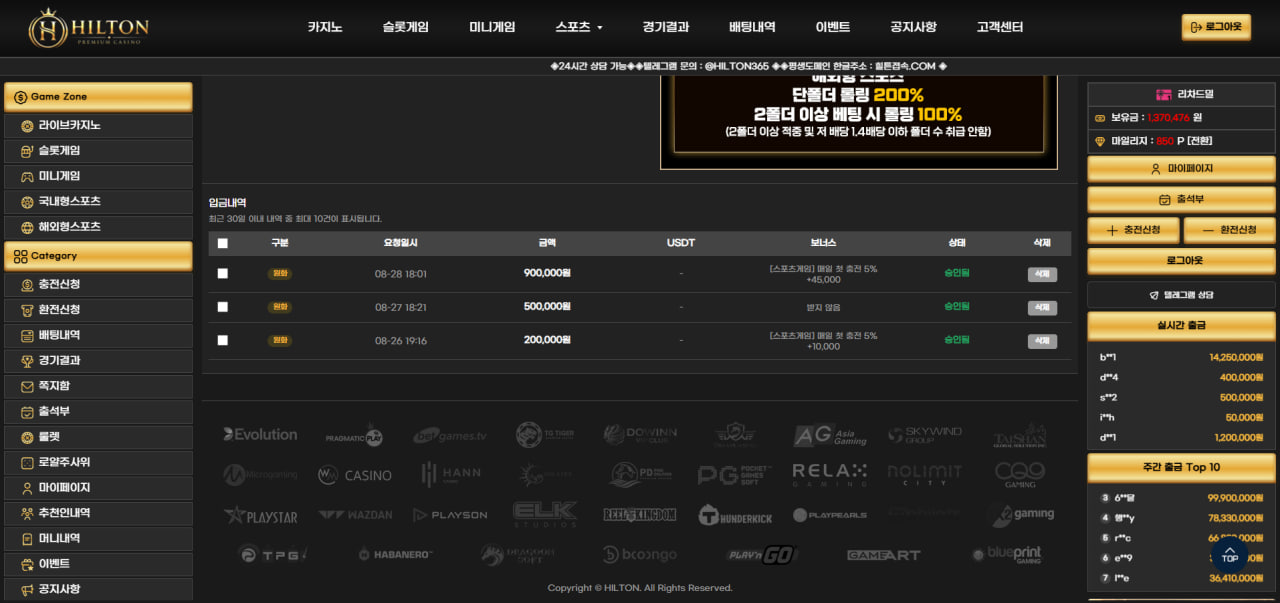
Task: Open 미니게임 gamepad icon in sidebar
Action: 27,176
